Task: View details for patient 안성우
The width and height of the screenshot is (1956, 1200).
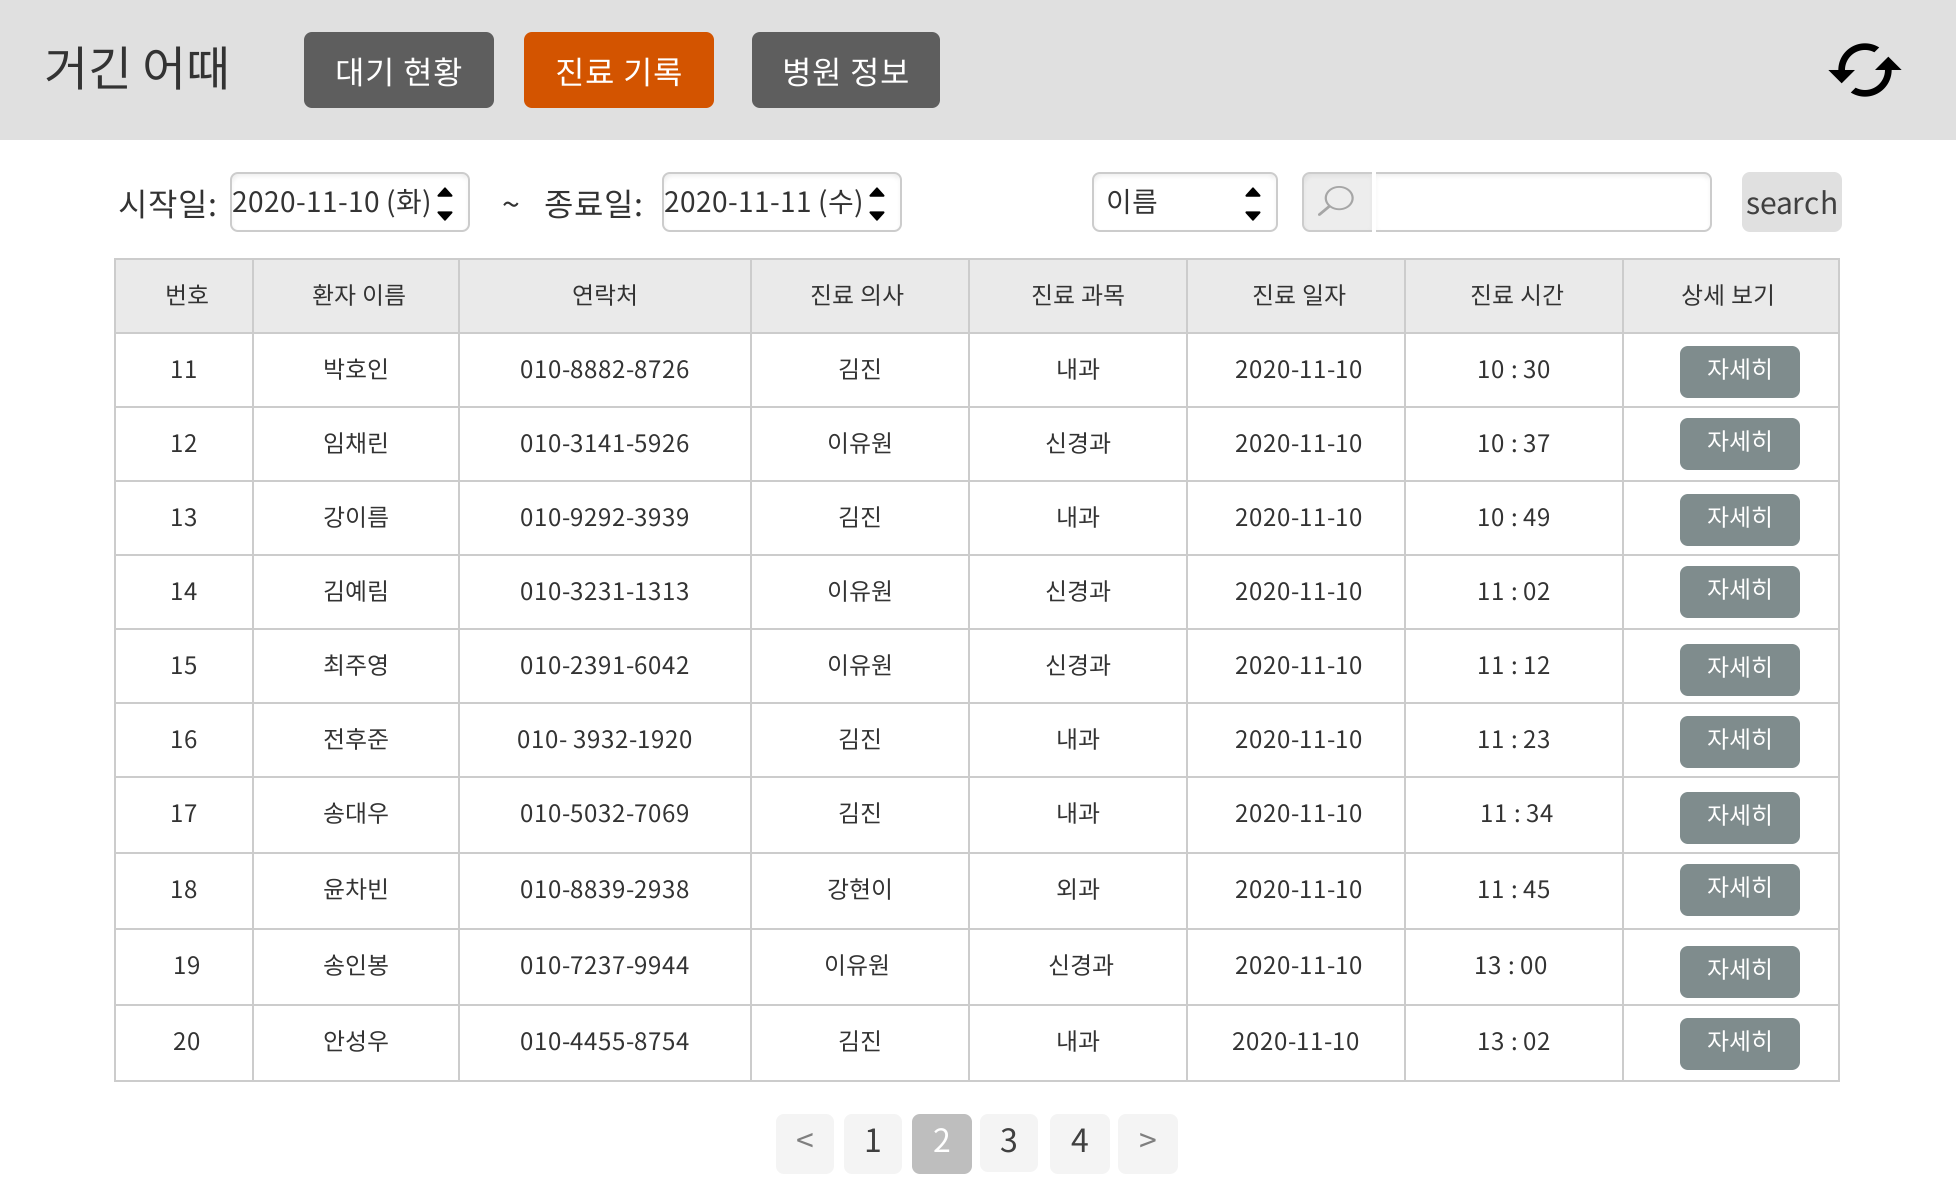Action: pyautogui.click(x=1739, y=1043)
